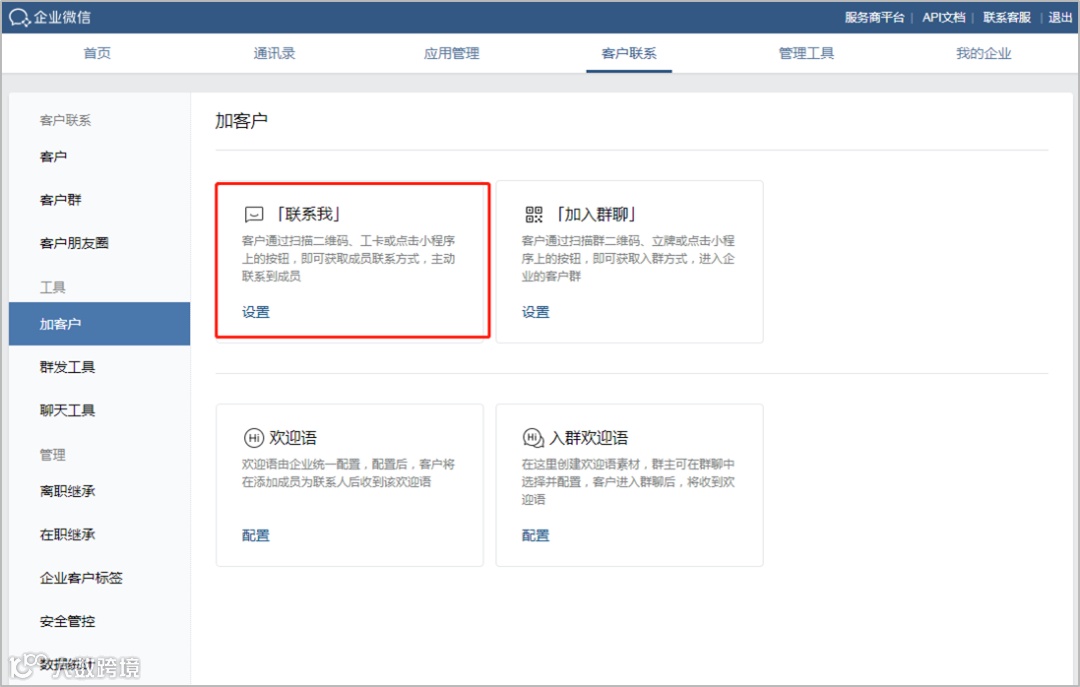
Task: Click 配置 under 欢迎语 card
Action: (256, 535)
